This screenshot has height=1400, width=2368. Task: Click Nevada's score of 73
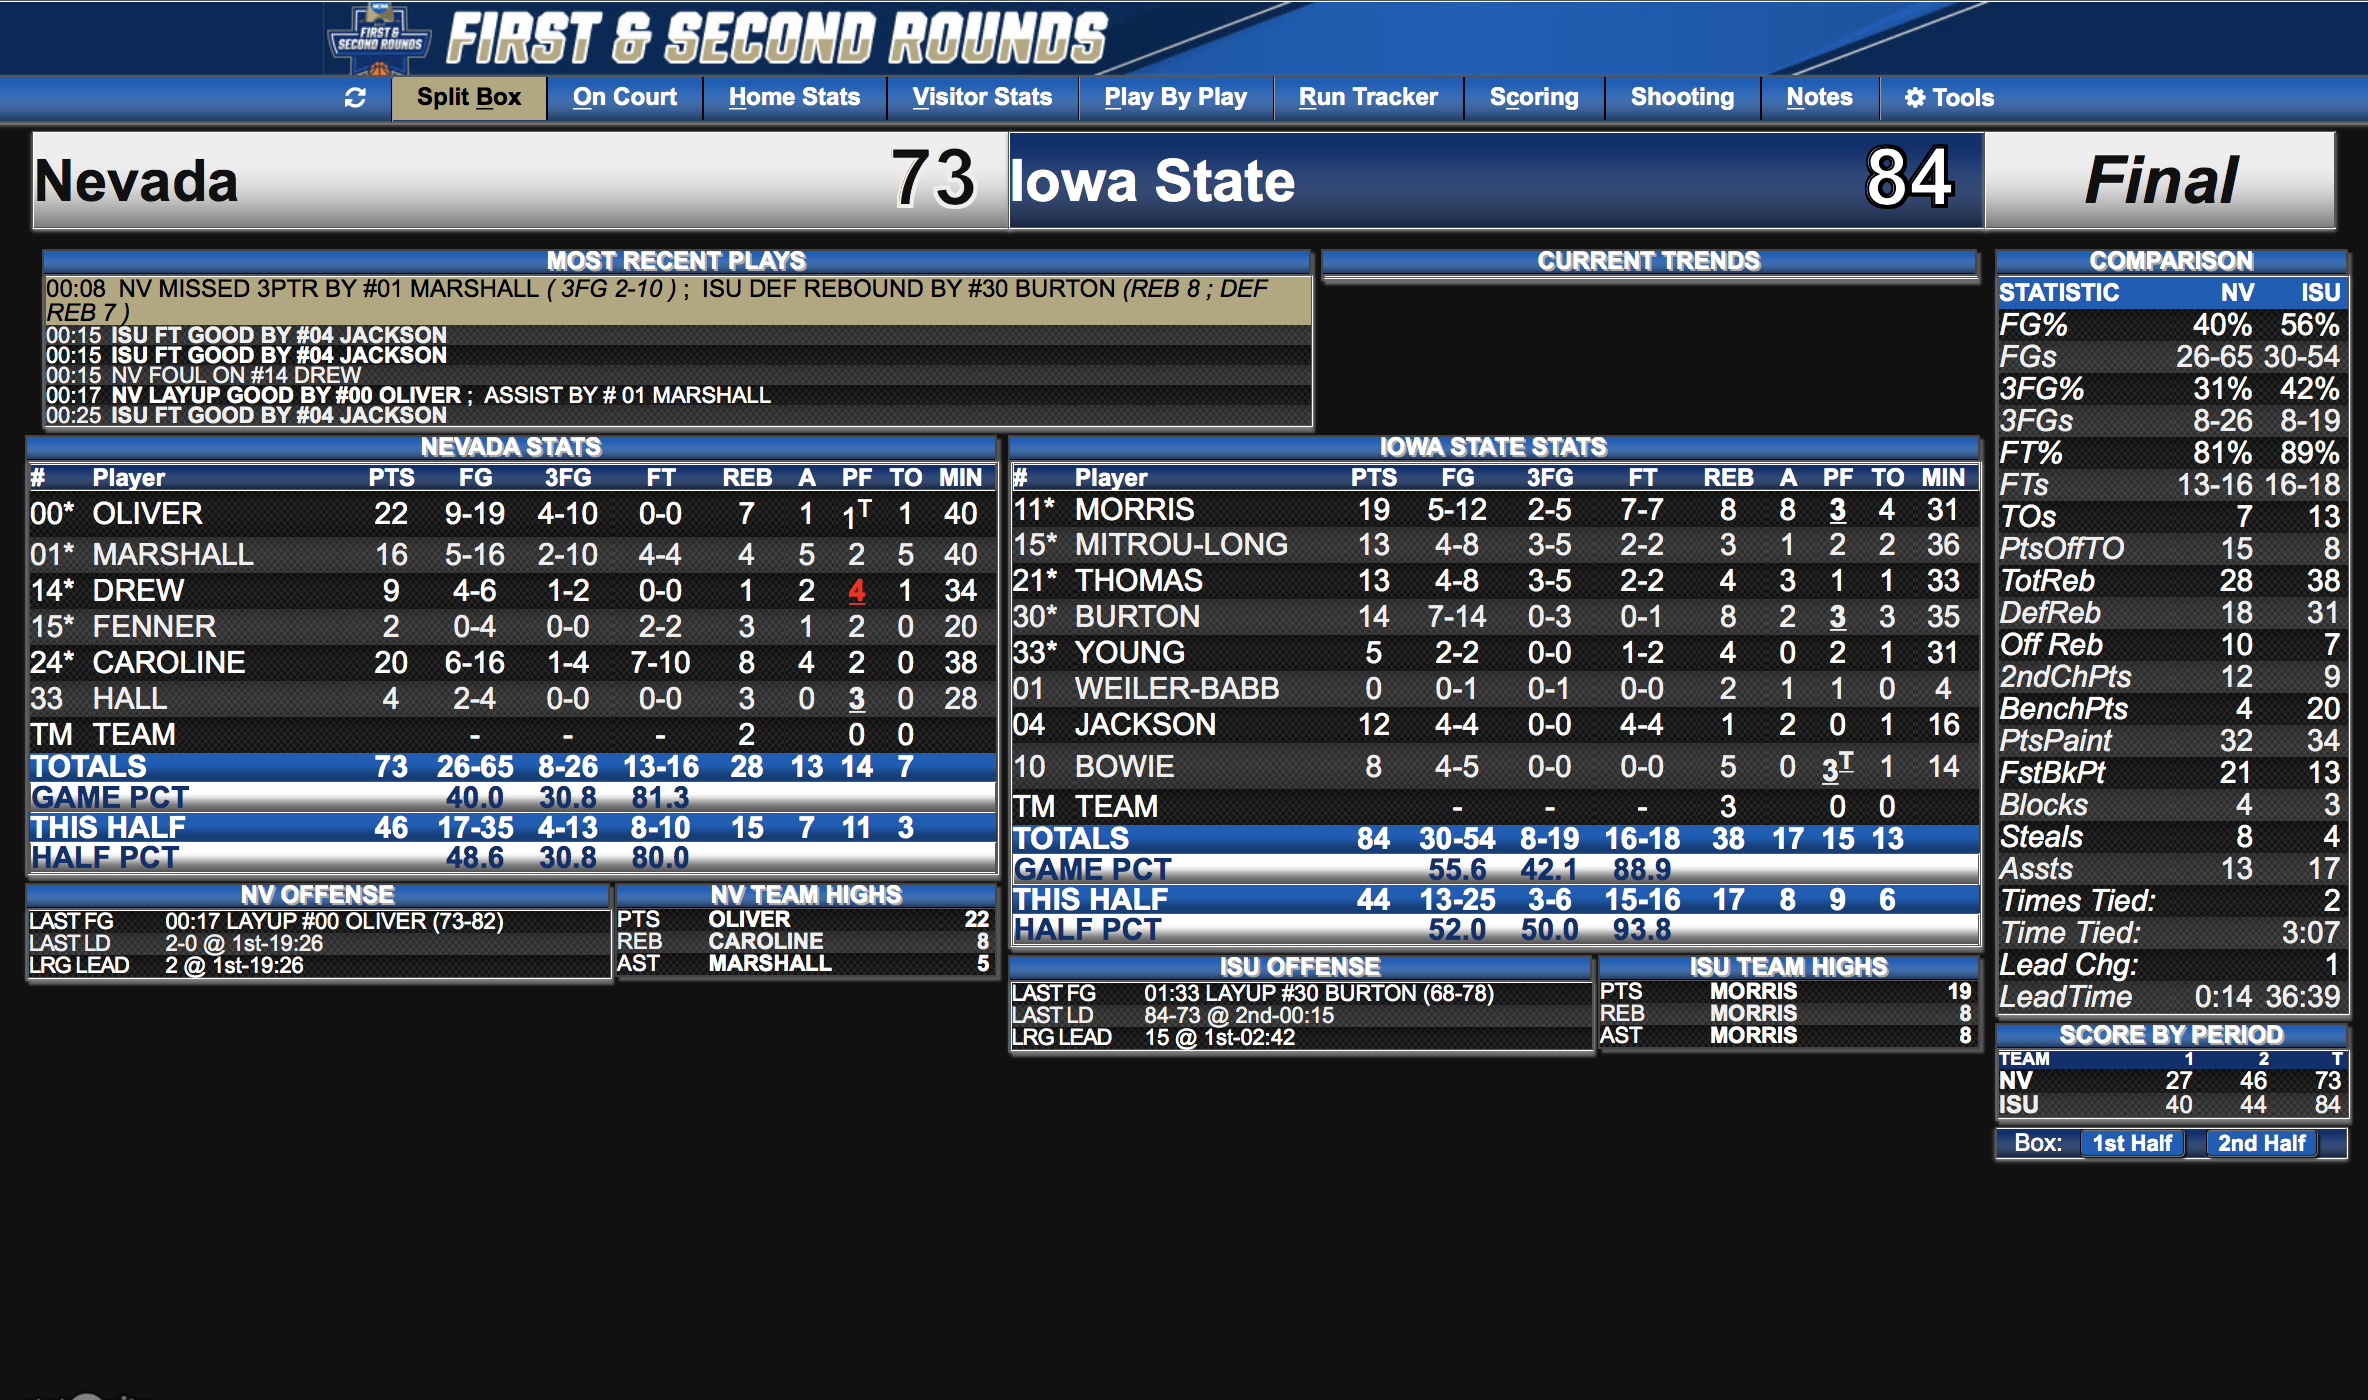(932, 179)
